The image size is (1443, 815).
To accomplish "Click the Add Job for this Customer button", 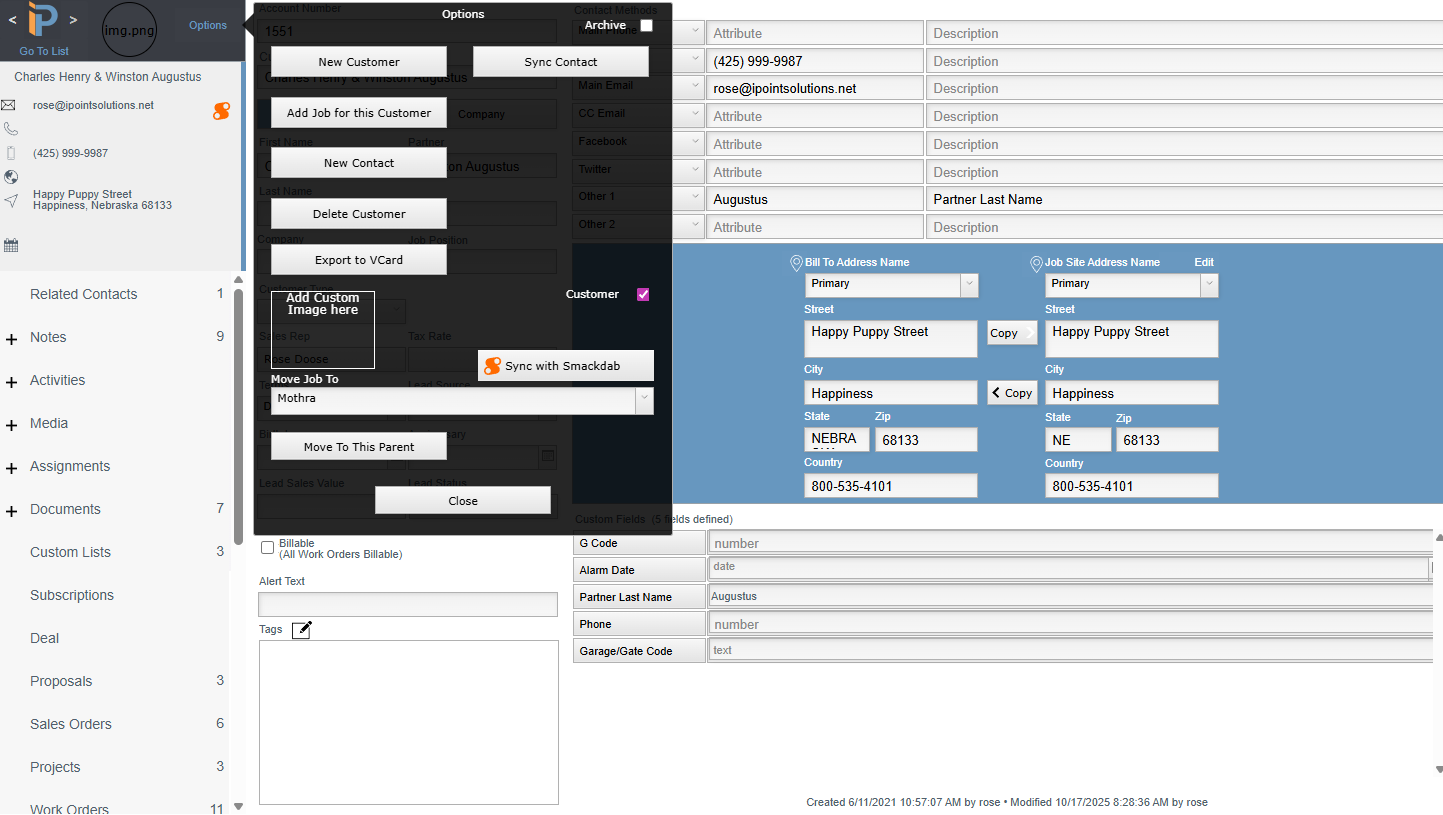I will (x=359, y=113).
